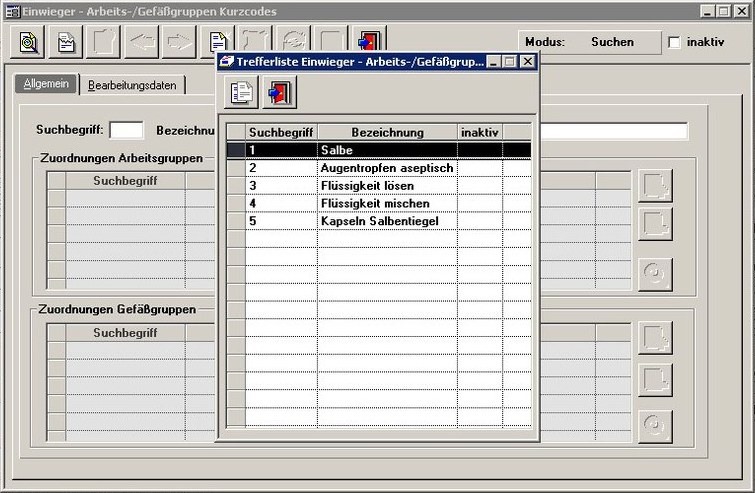The width and height of the screenshot is (755, 493).
Task: Click Suchbegriff cell with value 3
Action: pos(281,186)
